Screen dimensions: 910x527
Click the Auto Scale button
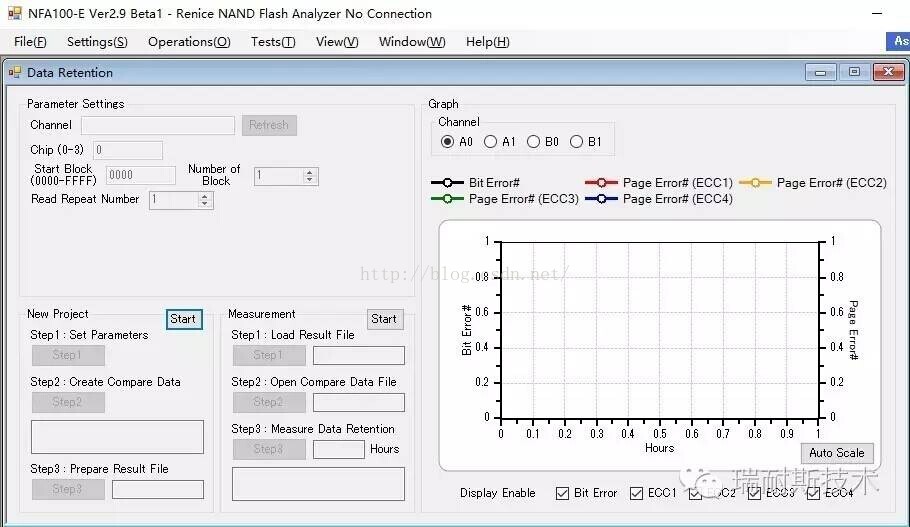tap(837, 453)
